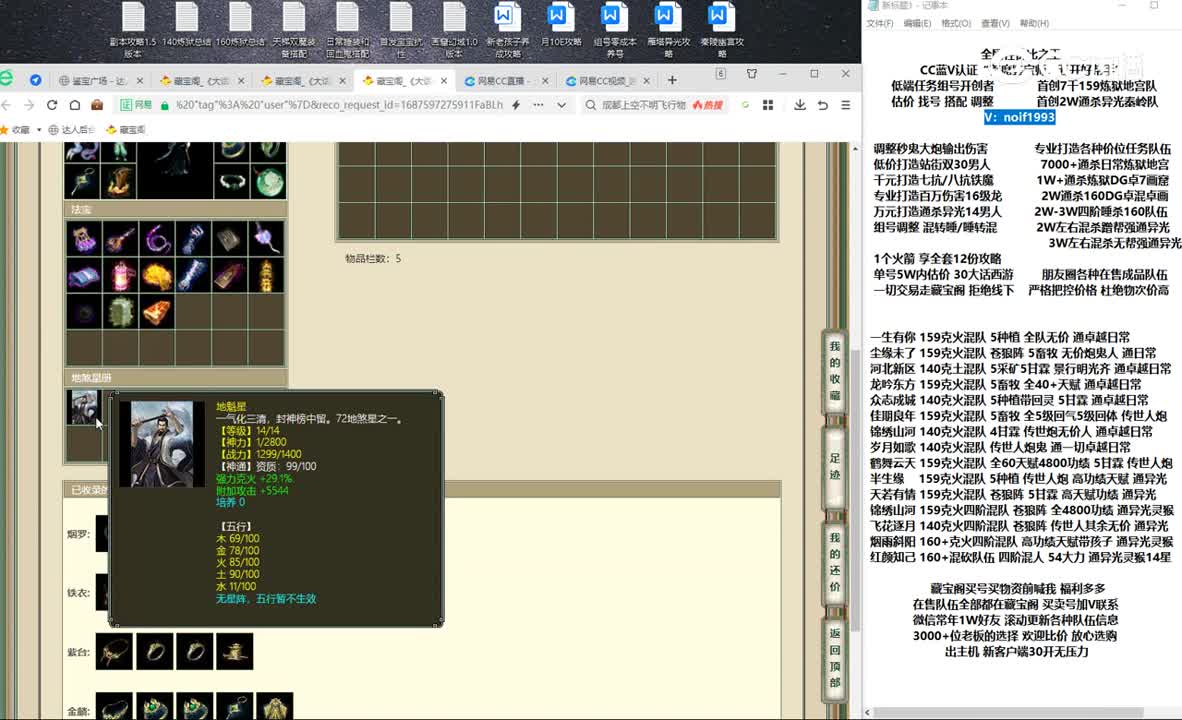The height and width of the screenshot is (720, 1182).
Task: Click the purple swirl 法宝 item icon
Action: [x=157, y=239]
